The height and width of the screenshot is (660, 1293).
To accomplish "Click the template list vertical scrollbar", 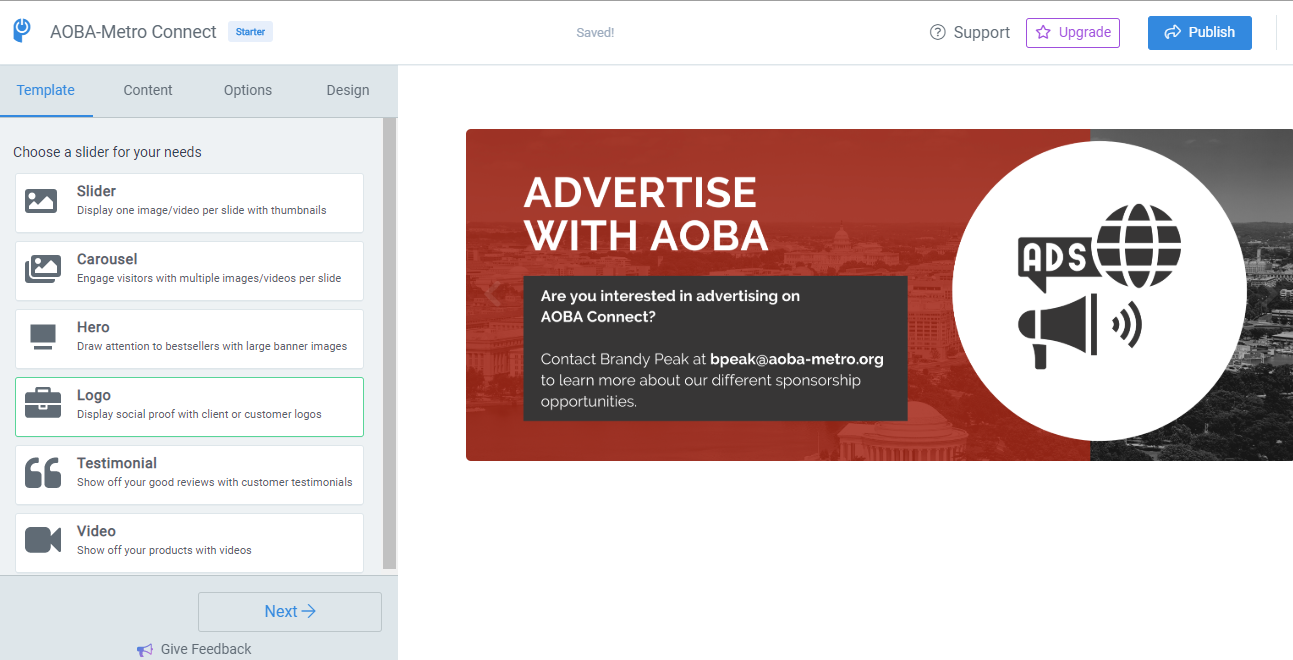I will click(390, 343).
